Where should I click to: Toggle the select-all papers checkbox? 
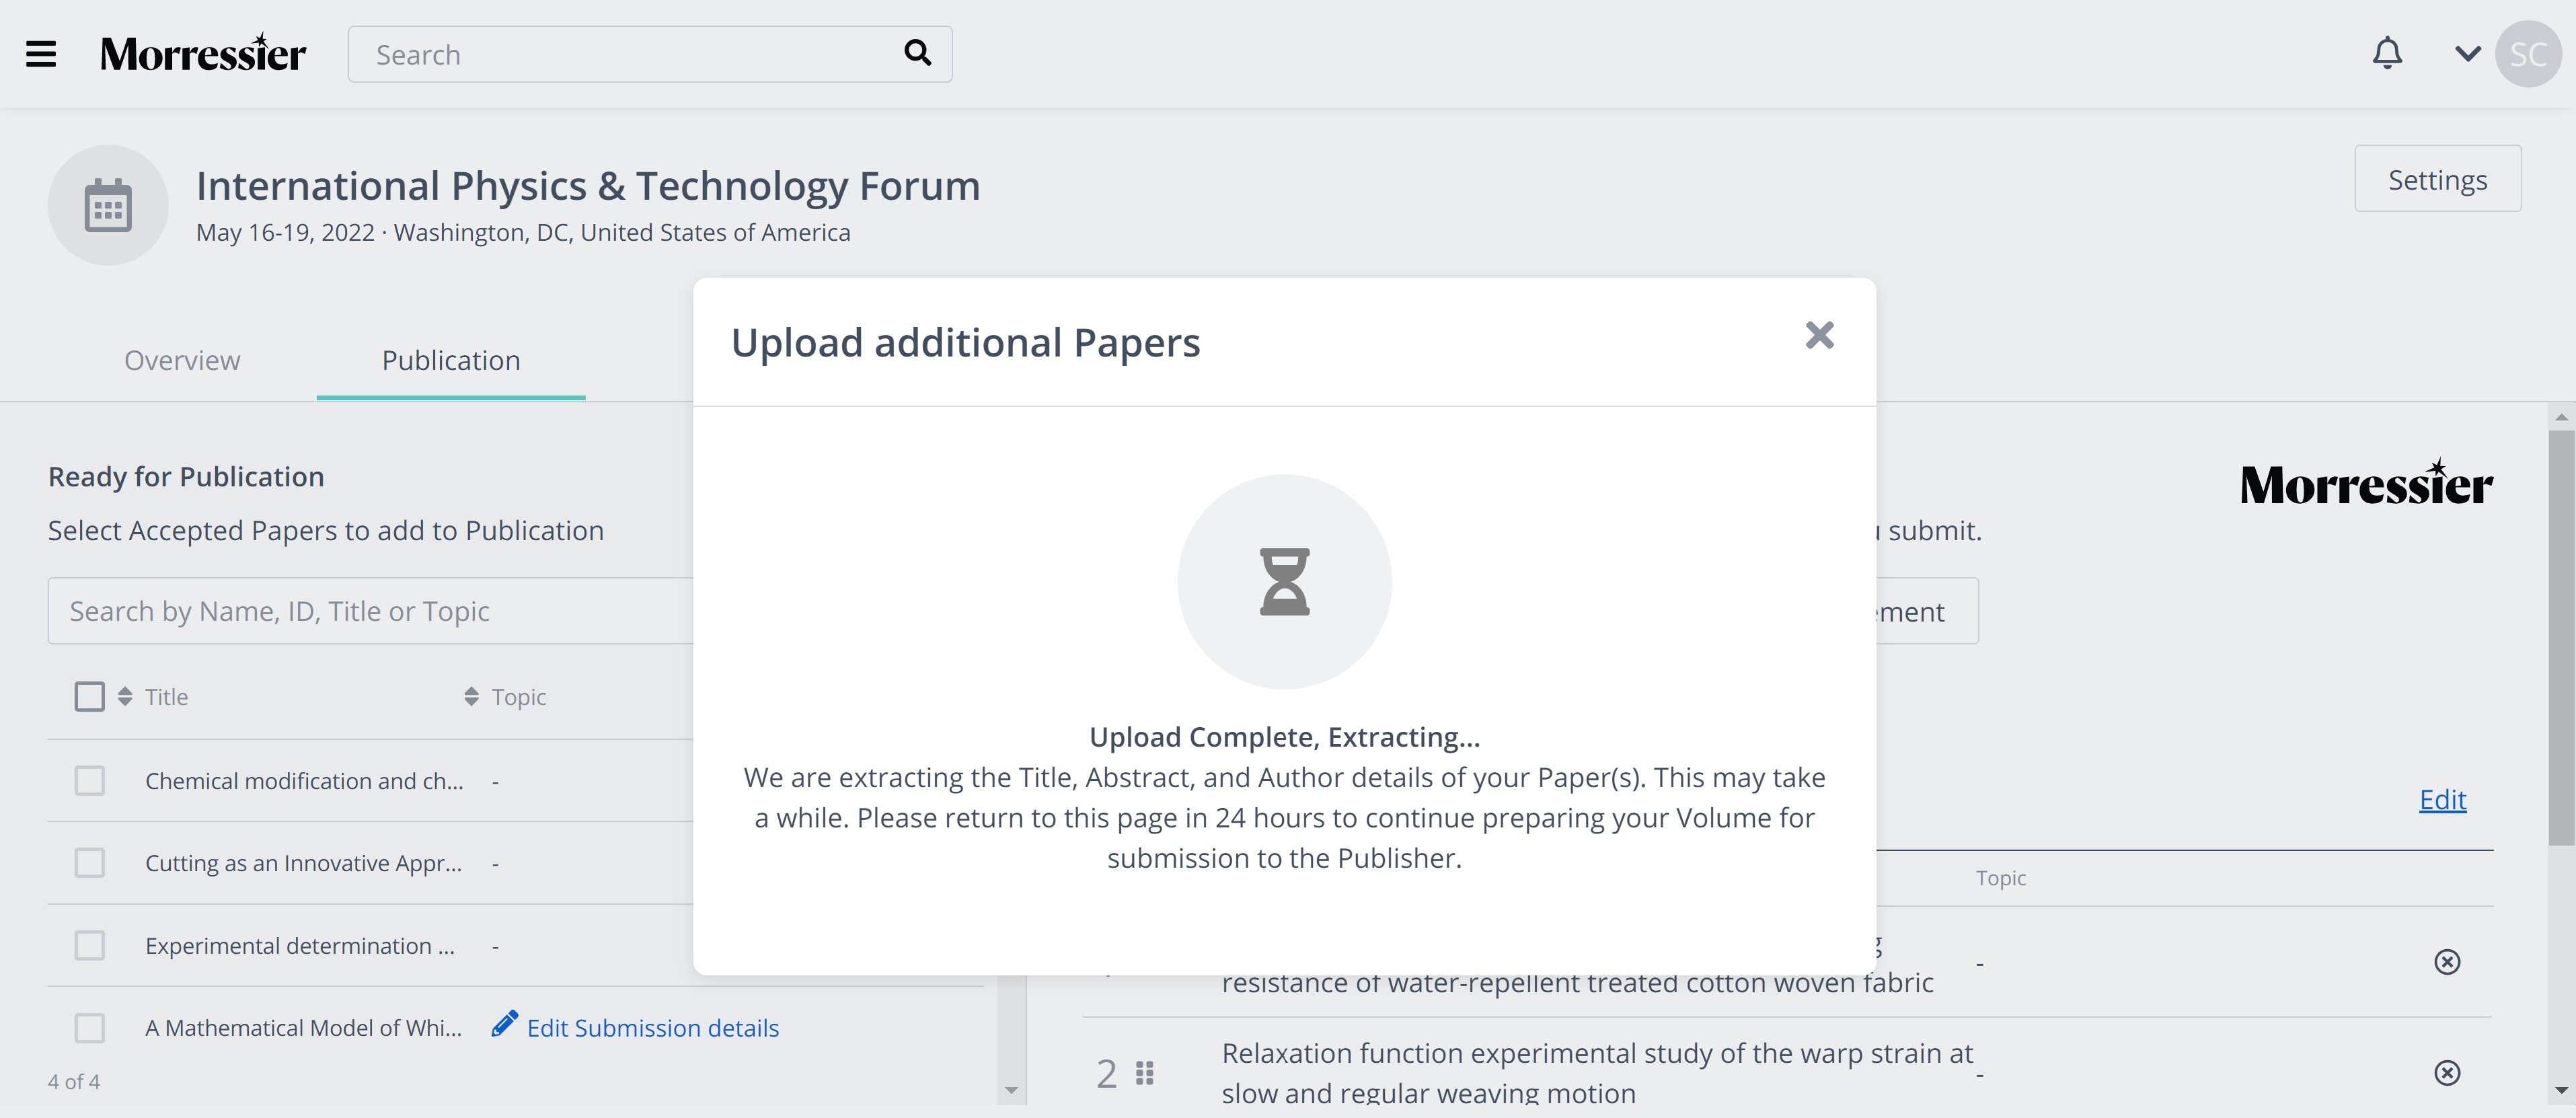tap(89, 696)
